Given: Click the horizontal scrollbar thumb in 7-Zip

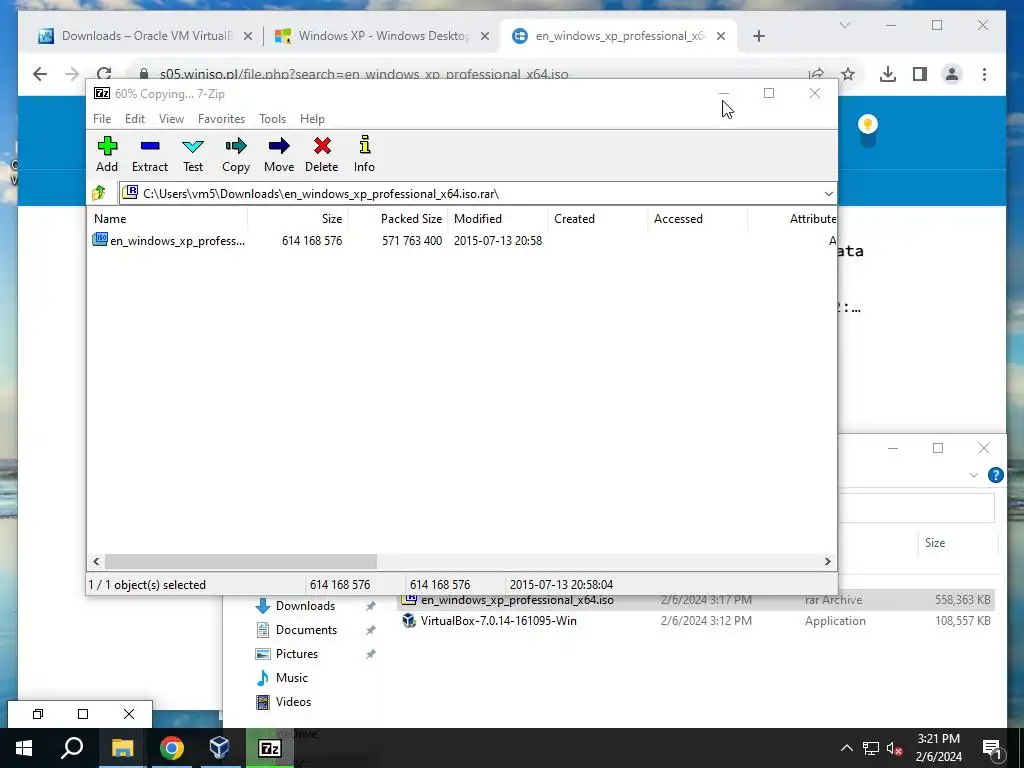Looking at the screenshot, I should tap(241, 562).
